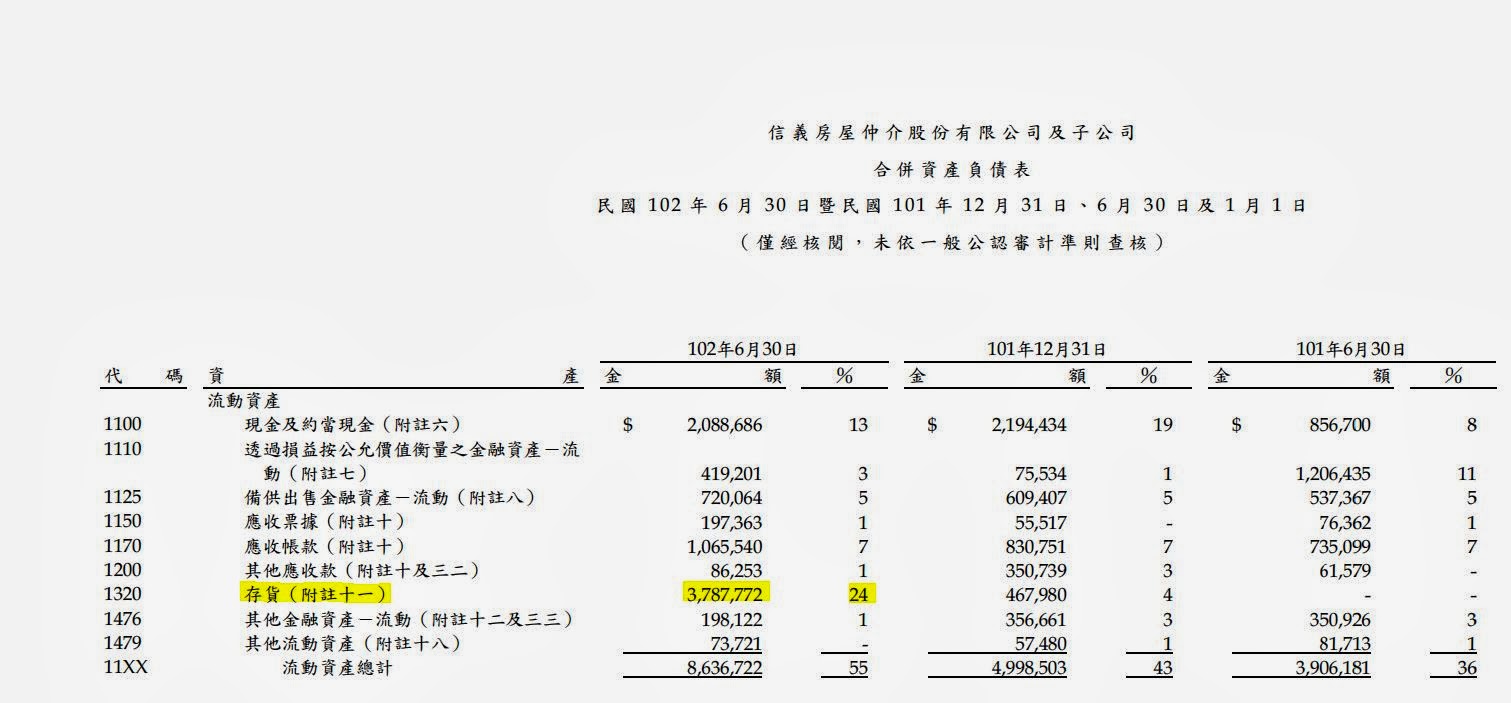
Task: Click the amount 609,407
Action: (1036, 497)
